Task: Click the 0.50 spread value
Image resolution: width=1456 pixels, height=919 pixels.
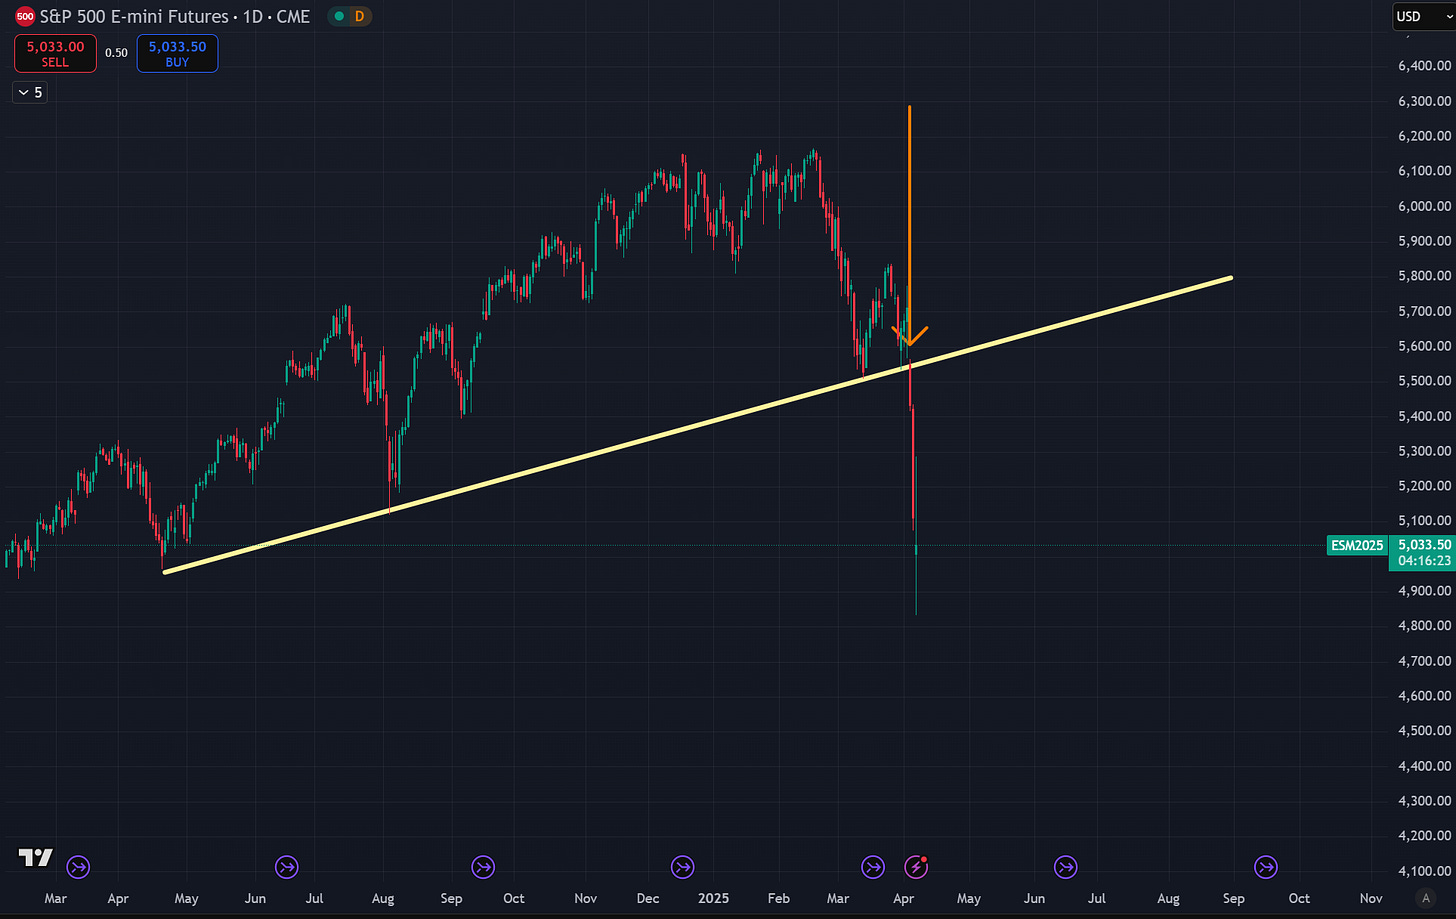Action: coord(117,53)
